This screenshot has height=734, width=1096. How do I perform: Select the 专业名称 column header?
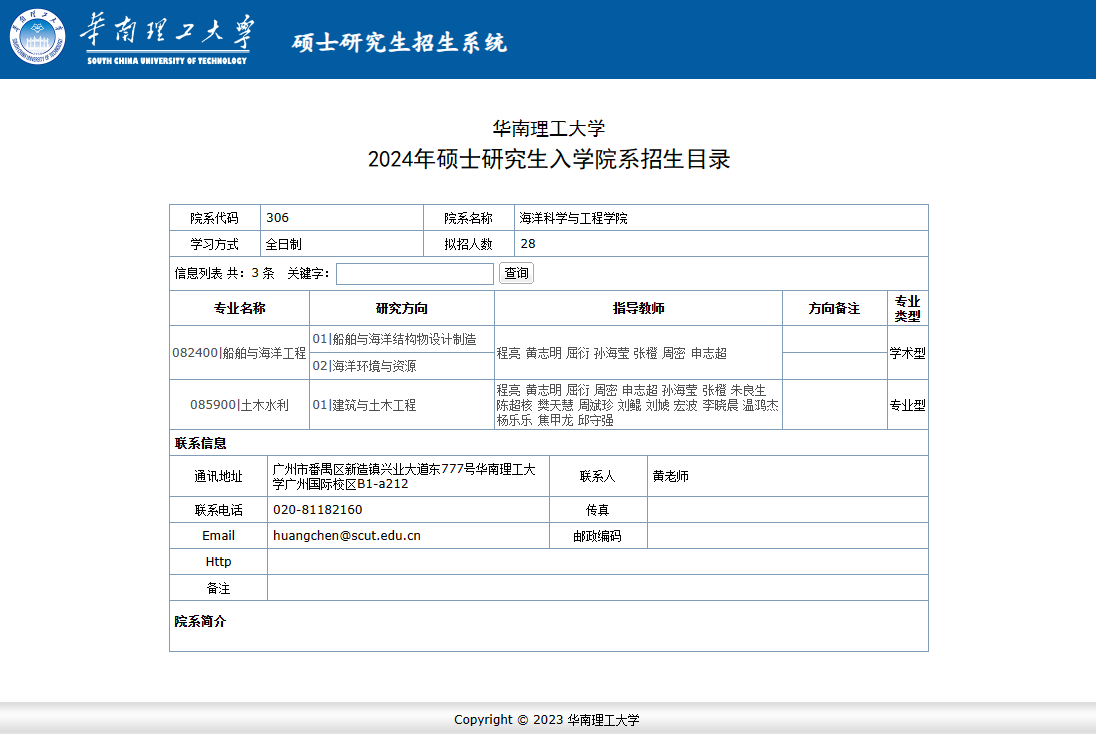tap(240, 308)
